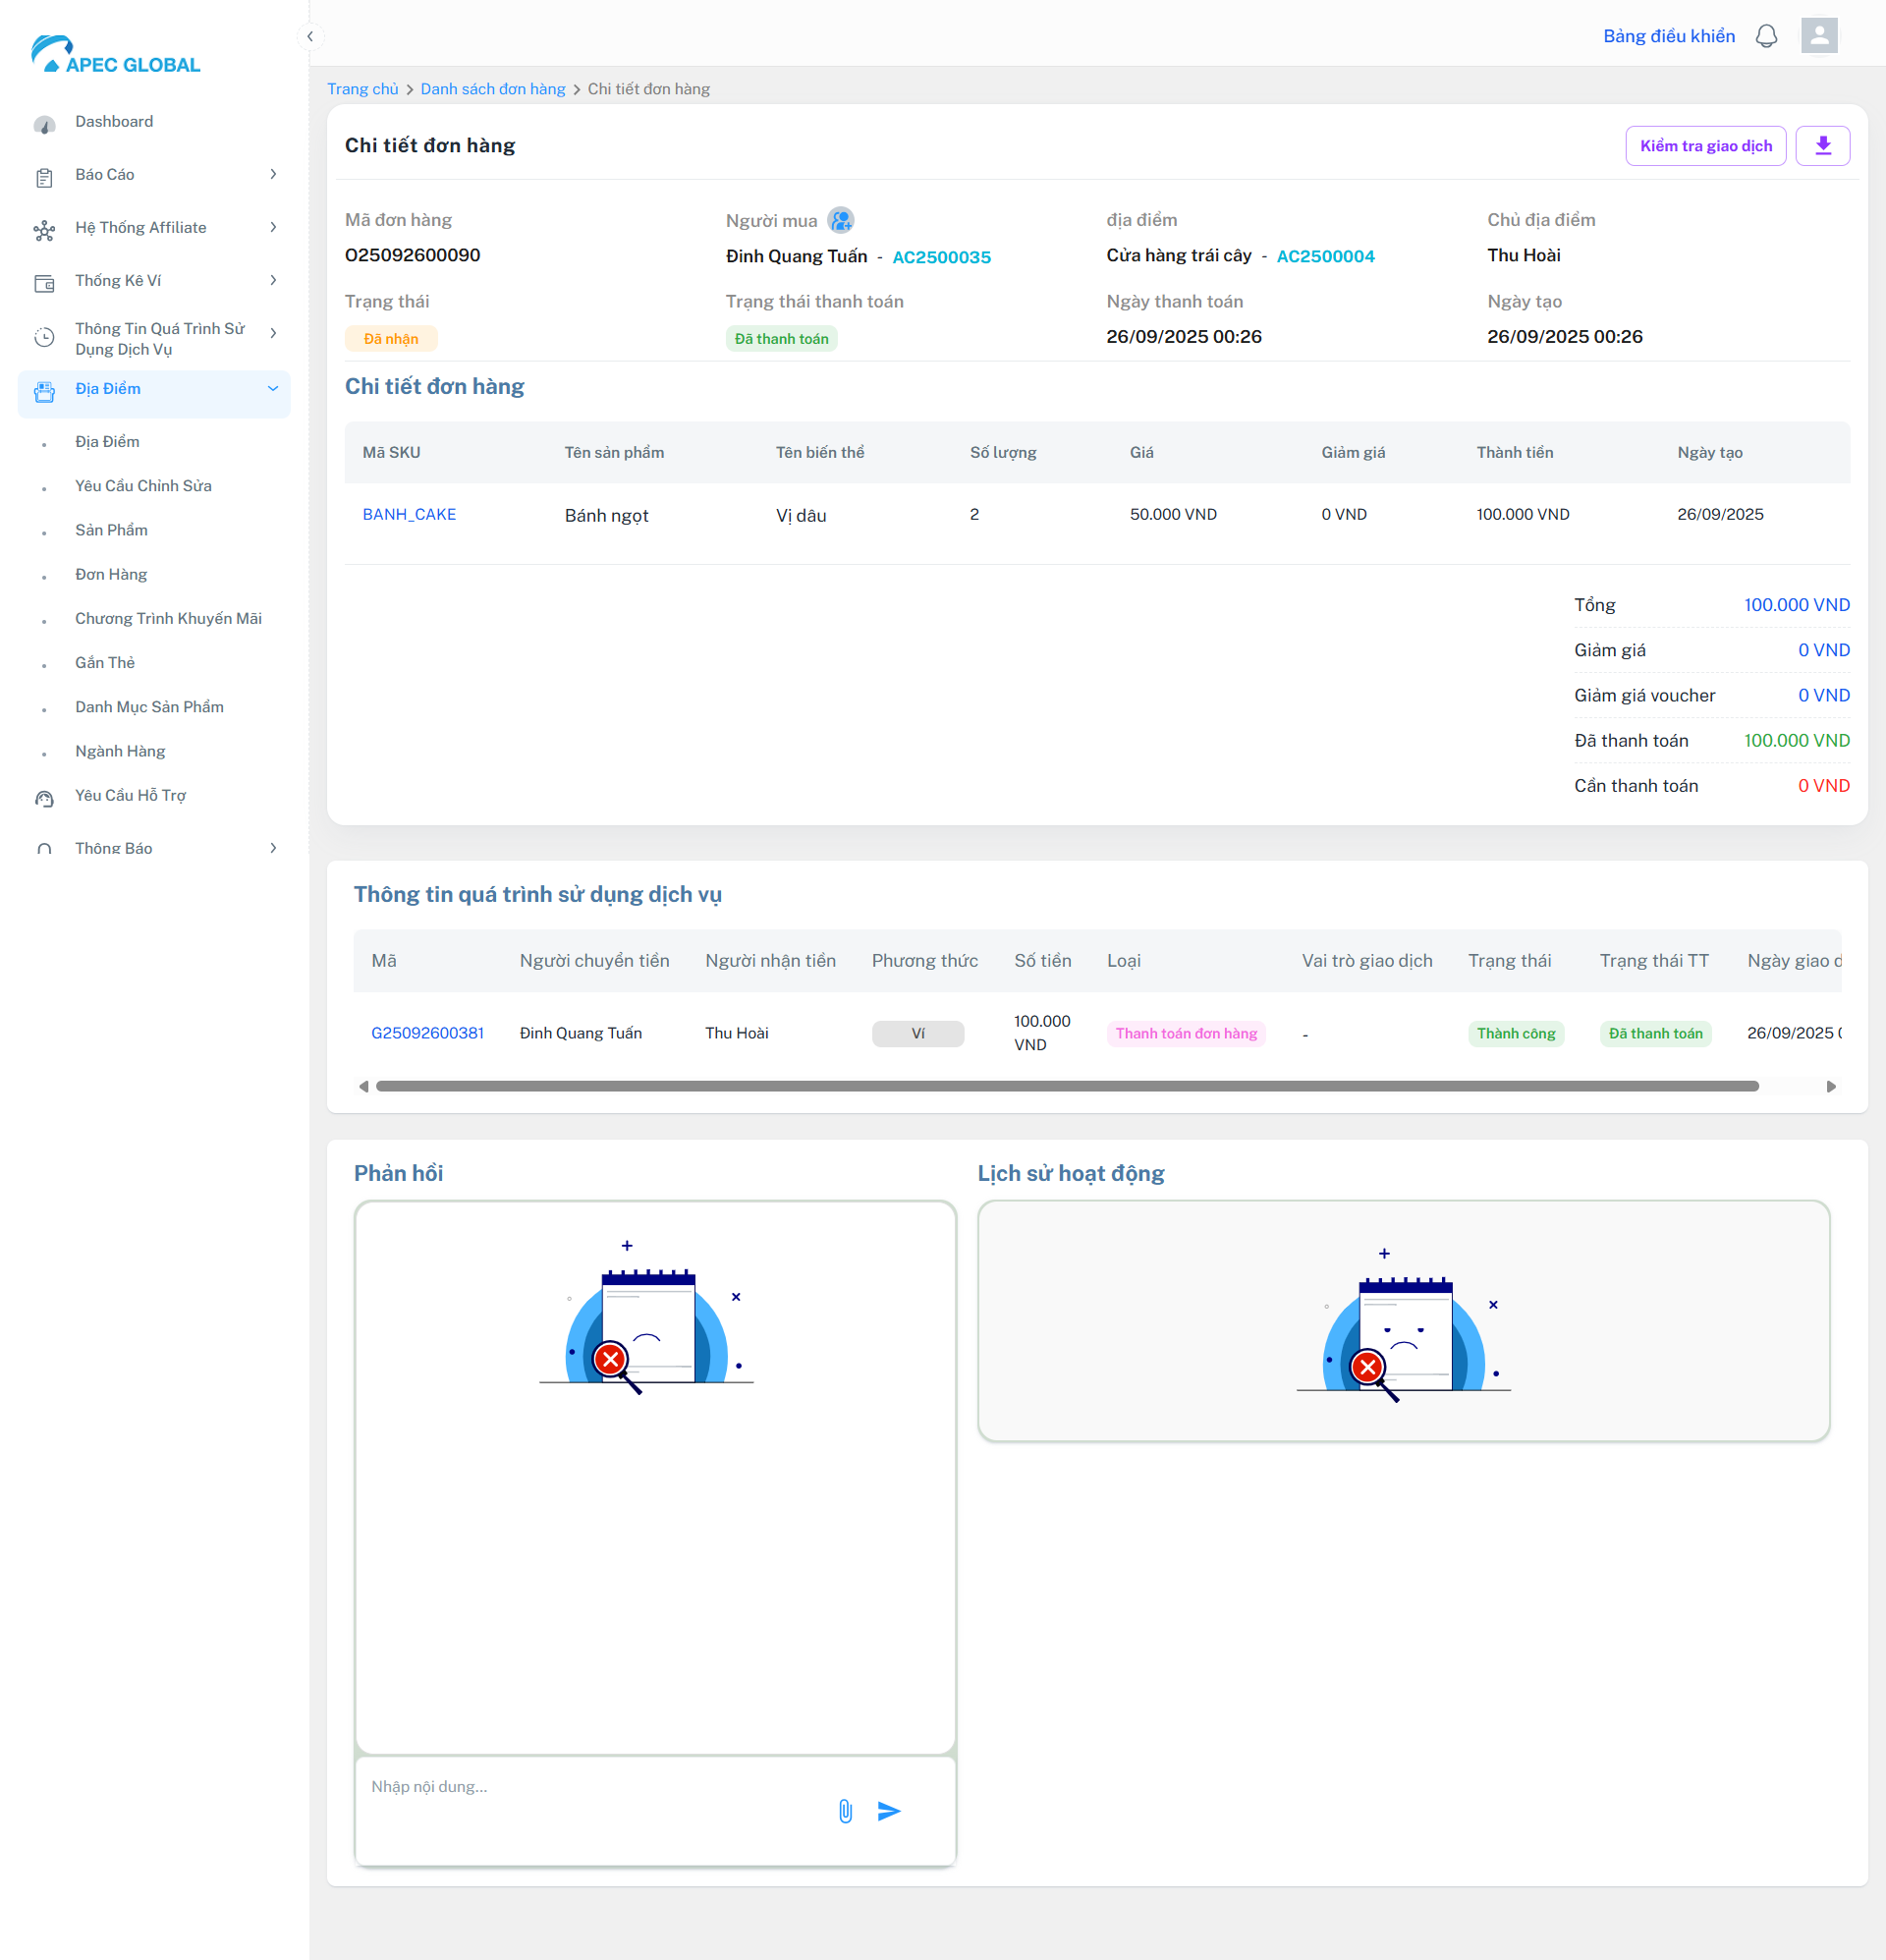Viewport: 1886px width, 1960px height.
Task: Click the horizontal scrollbar of transaction table
Action: (x=1066, y=1086)
